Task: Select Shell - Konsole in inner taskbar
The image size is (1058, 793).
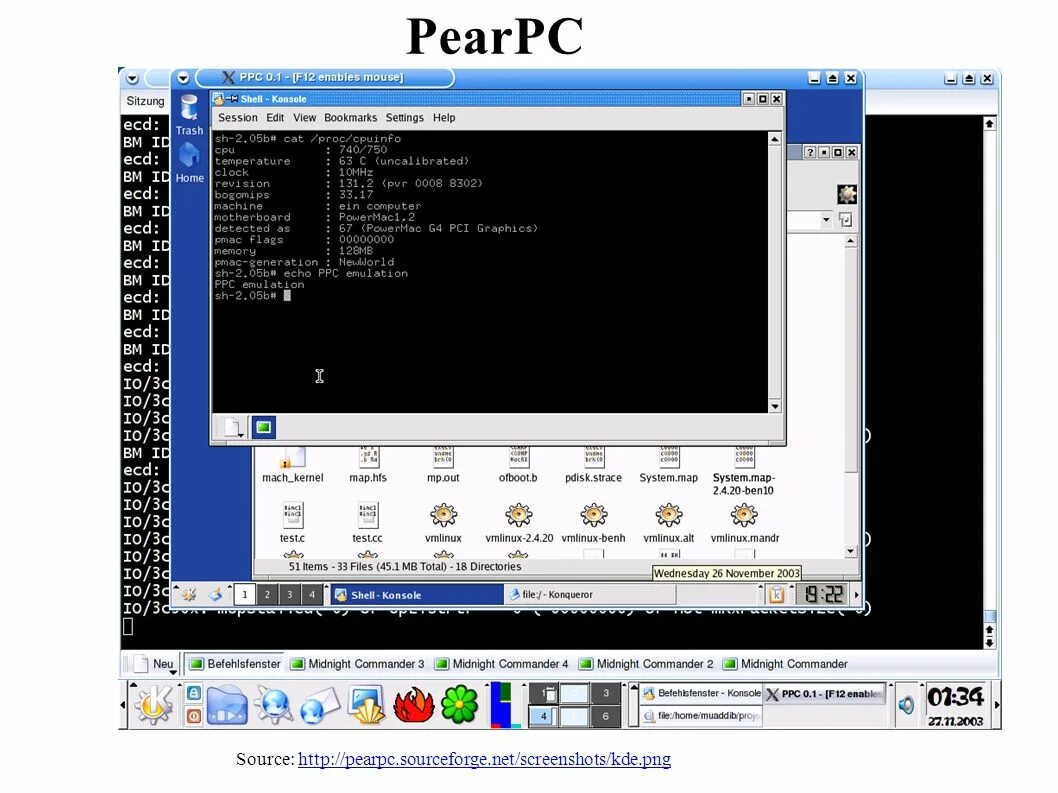Action: [416, 595]
